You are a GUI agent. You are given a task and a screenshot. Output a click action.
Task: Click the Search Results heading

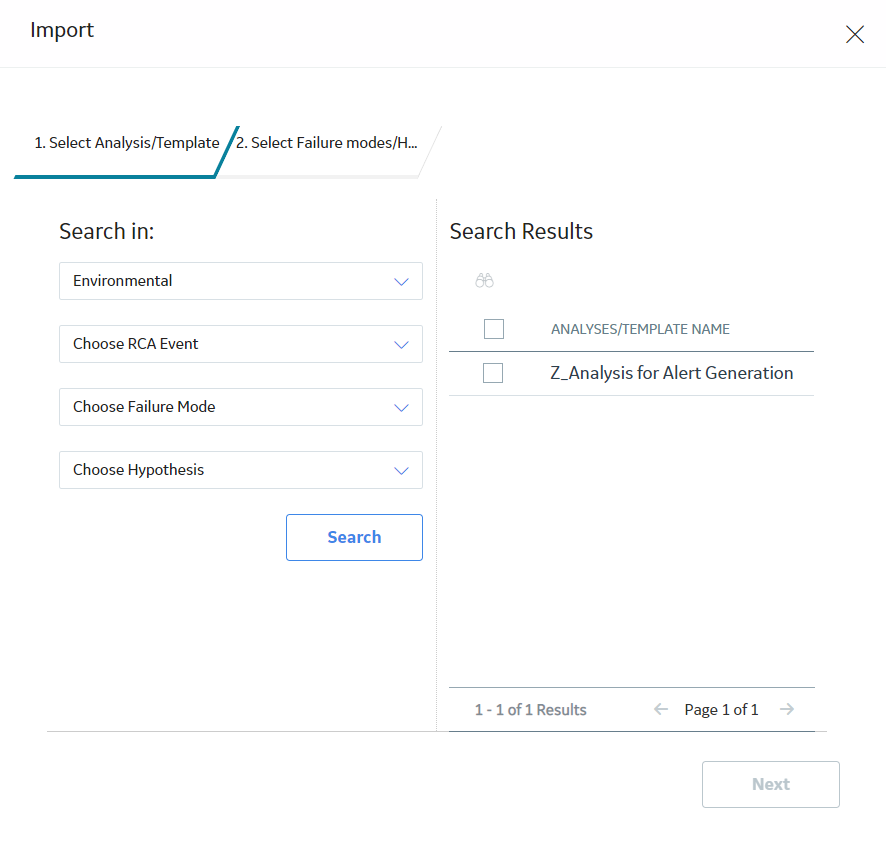click(521, 232)
